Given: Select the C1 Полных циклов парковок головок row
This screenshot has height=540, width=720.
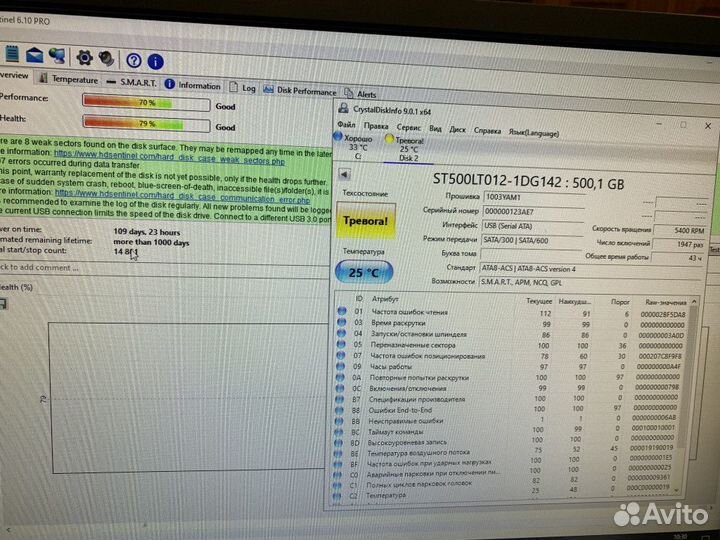Looking at the screenshot, I should point(505,483).
